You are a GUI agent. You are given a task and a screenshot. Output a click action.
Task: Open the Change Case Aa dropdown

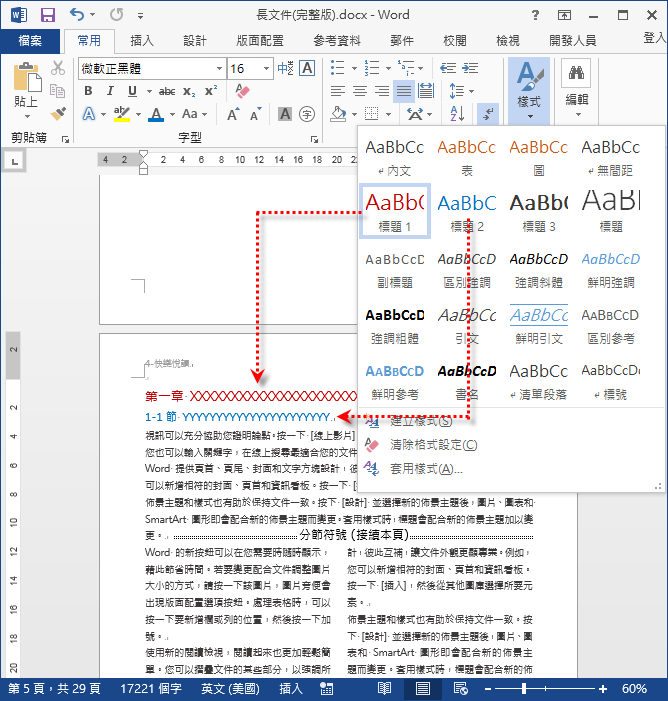point(194,114)
